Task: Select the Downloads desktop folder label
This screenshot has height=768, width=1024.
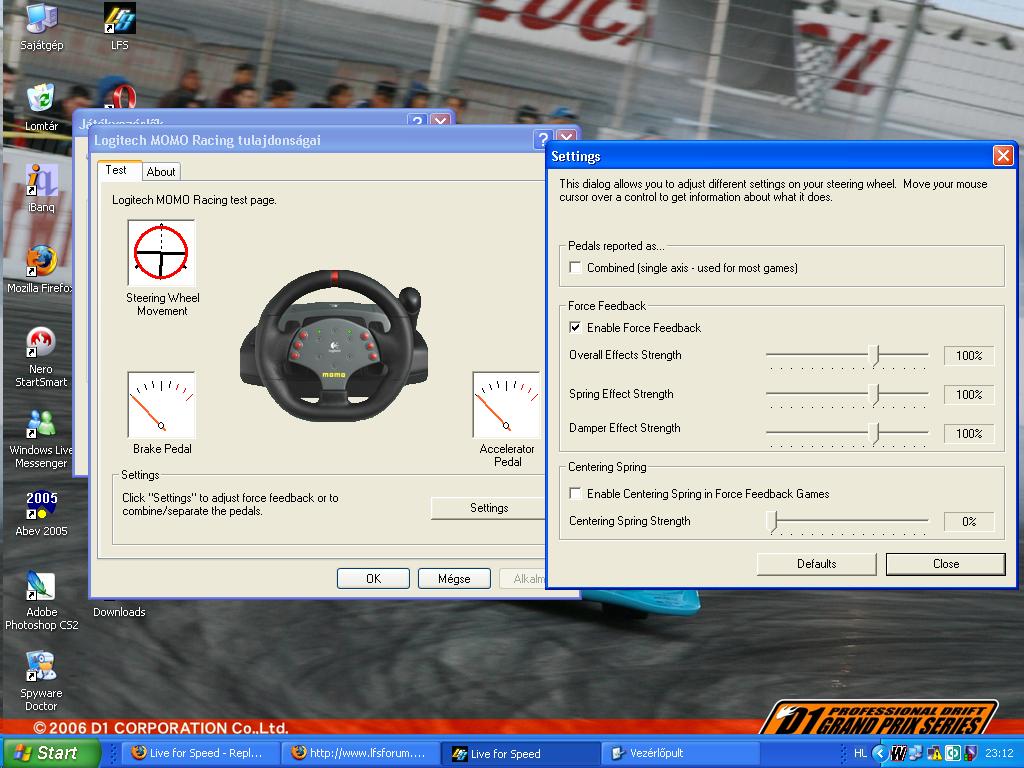Action: pos(119,612)
